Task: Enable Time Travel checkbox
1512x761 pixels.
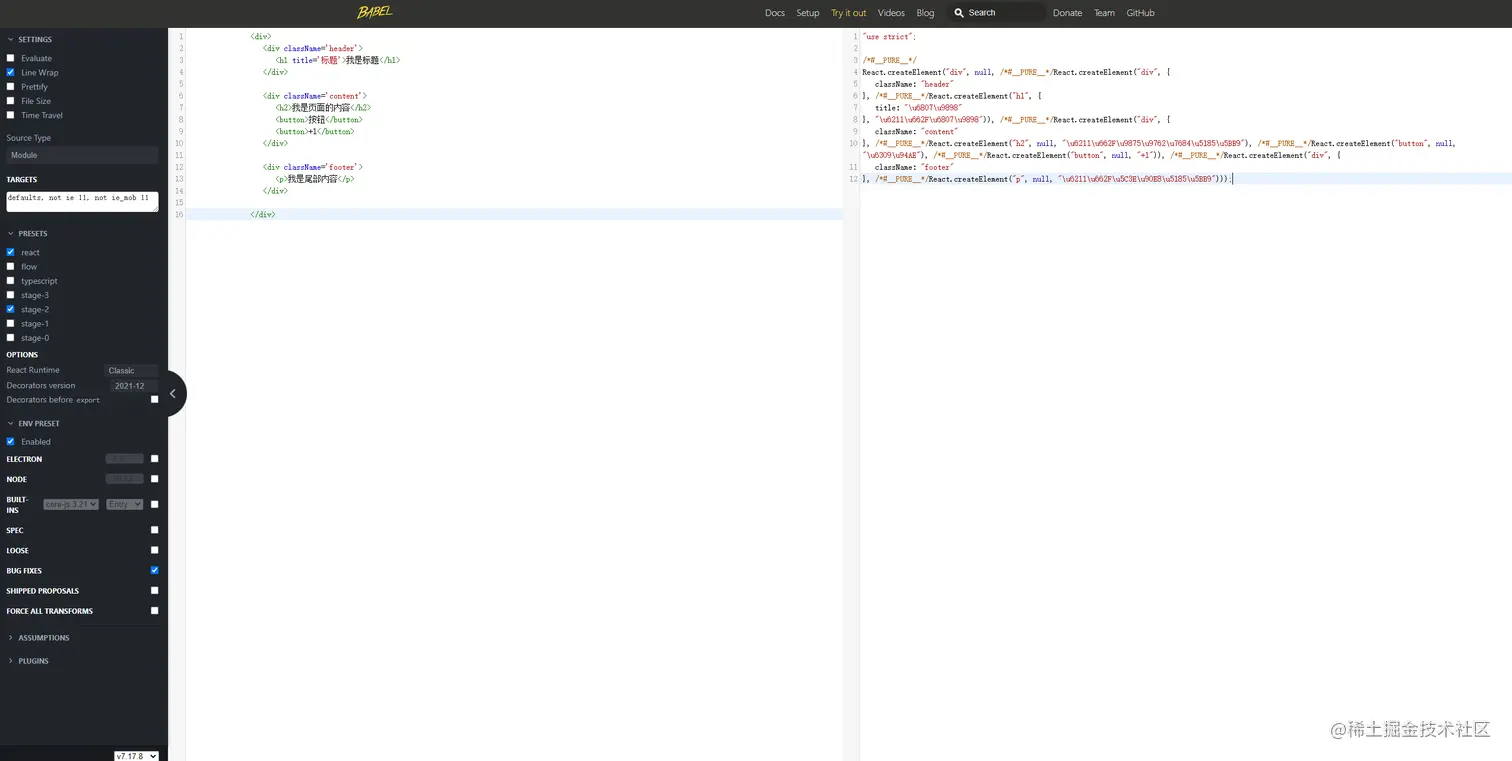Action: pyautogui.click(x=11, y=115)
